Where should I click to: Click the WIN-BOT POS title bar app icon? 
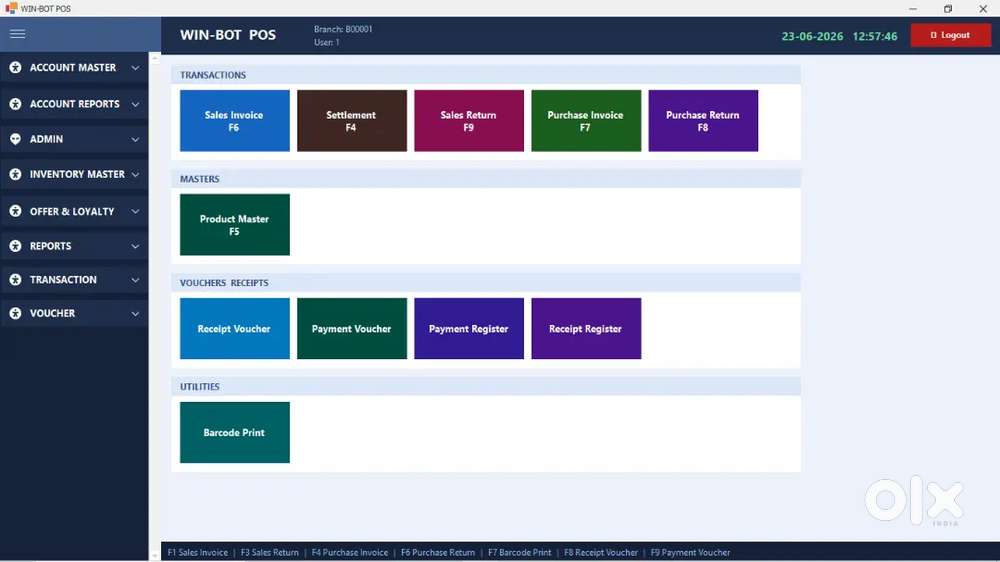click(11, 8)
